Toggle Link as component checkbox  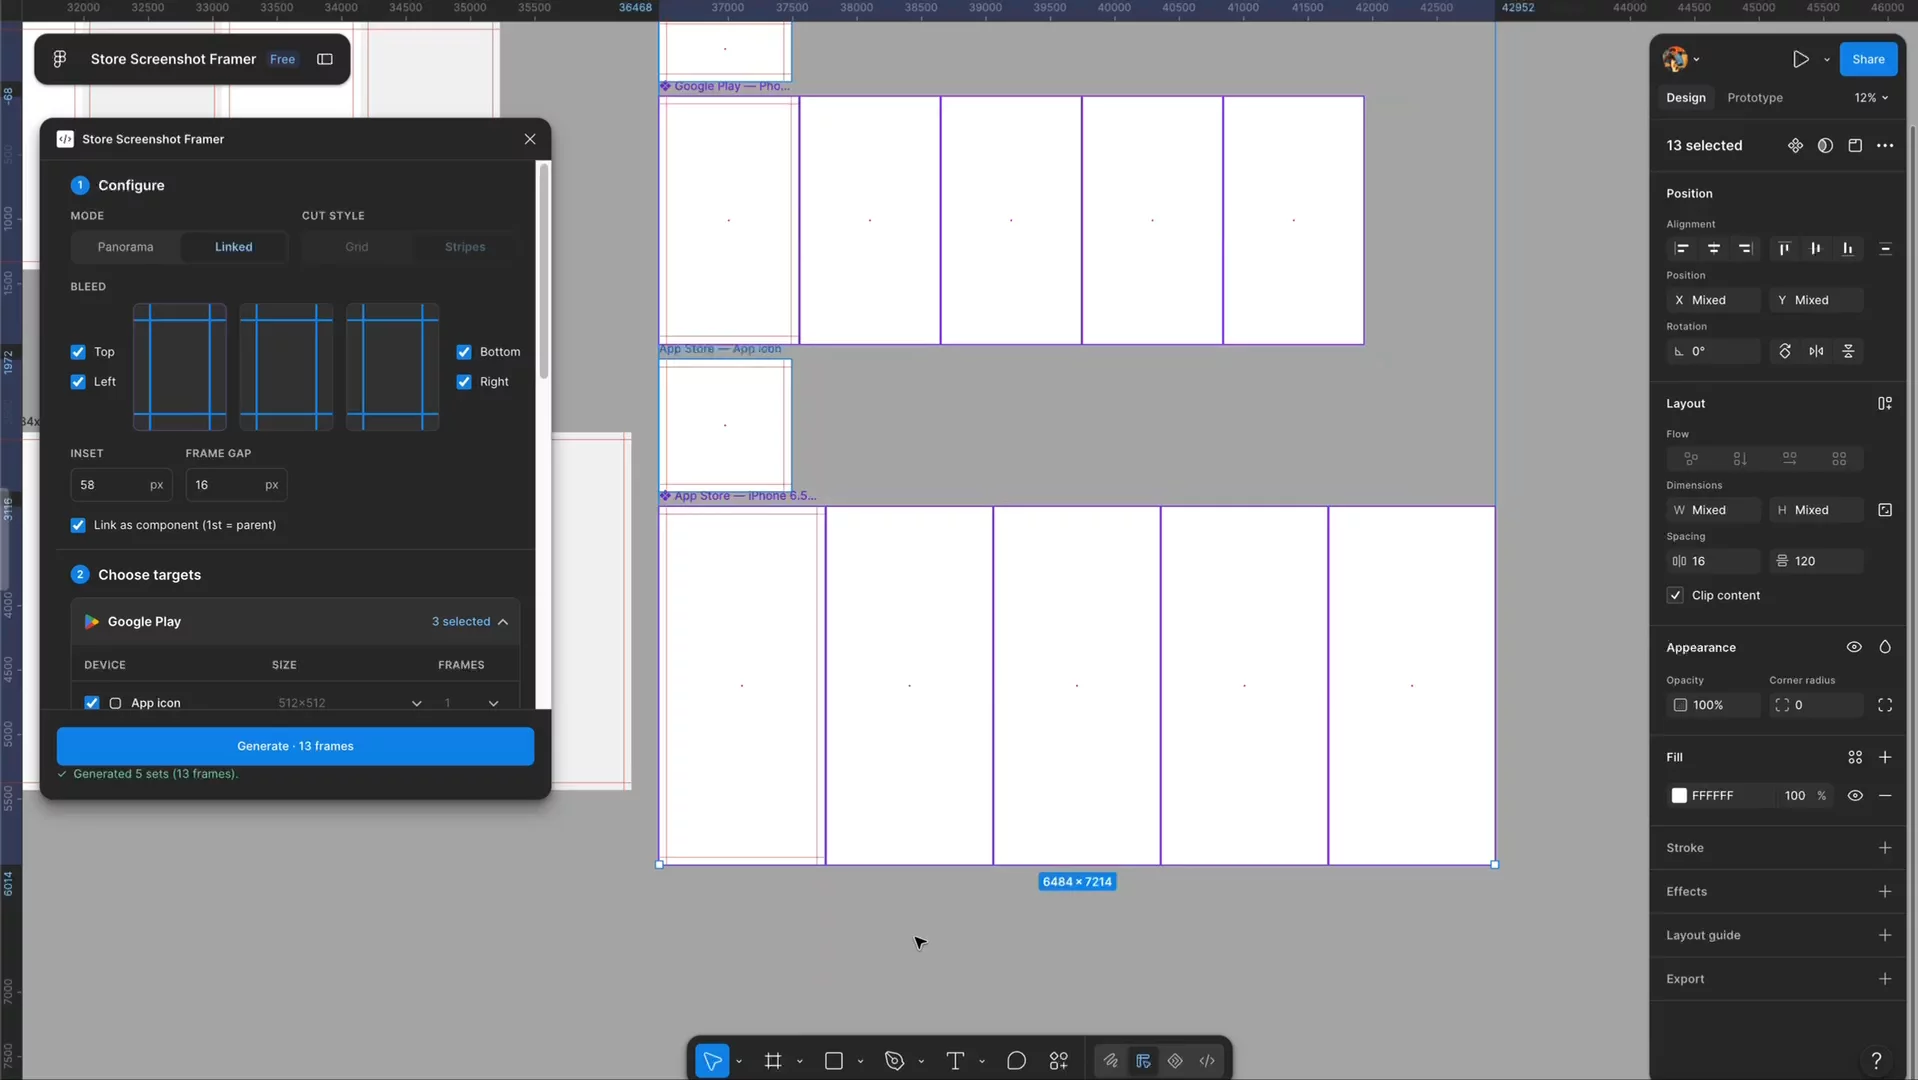click(x=78, y=525)
